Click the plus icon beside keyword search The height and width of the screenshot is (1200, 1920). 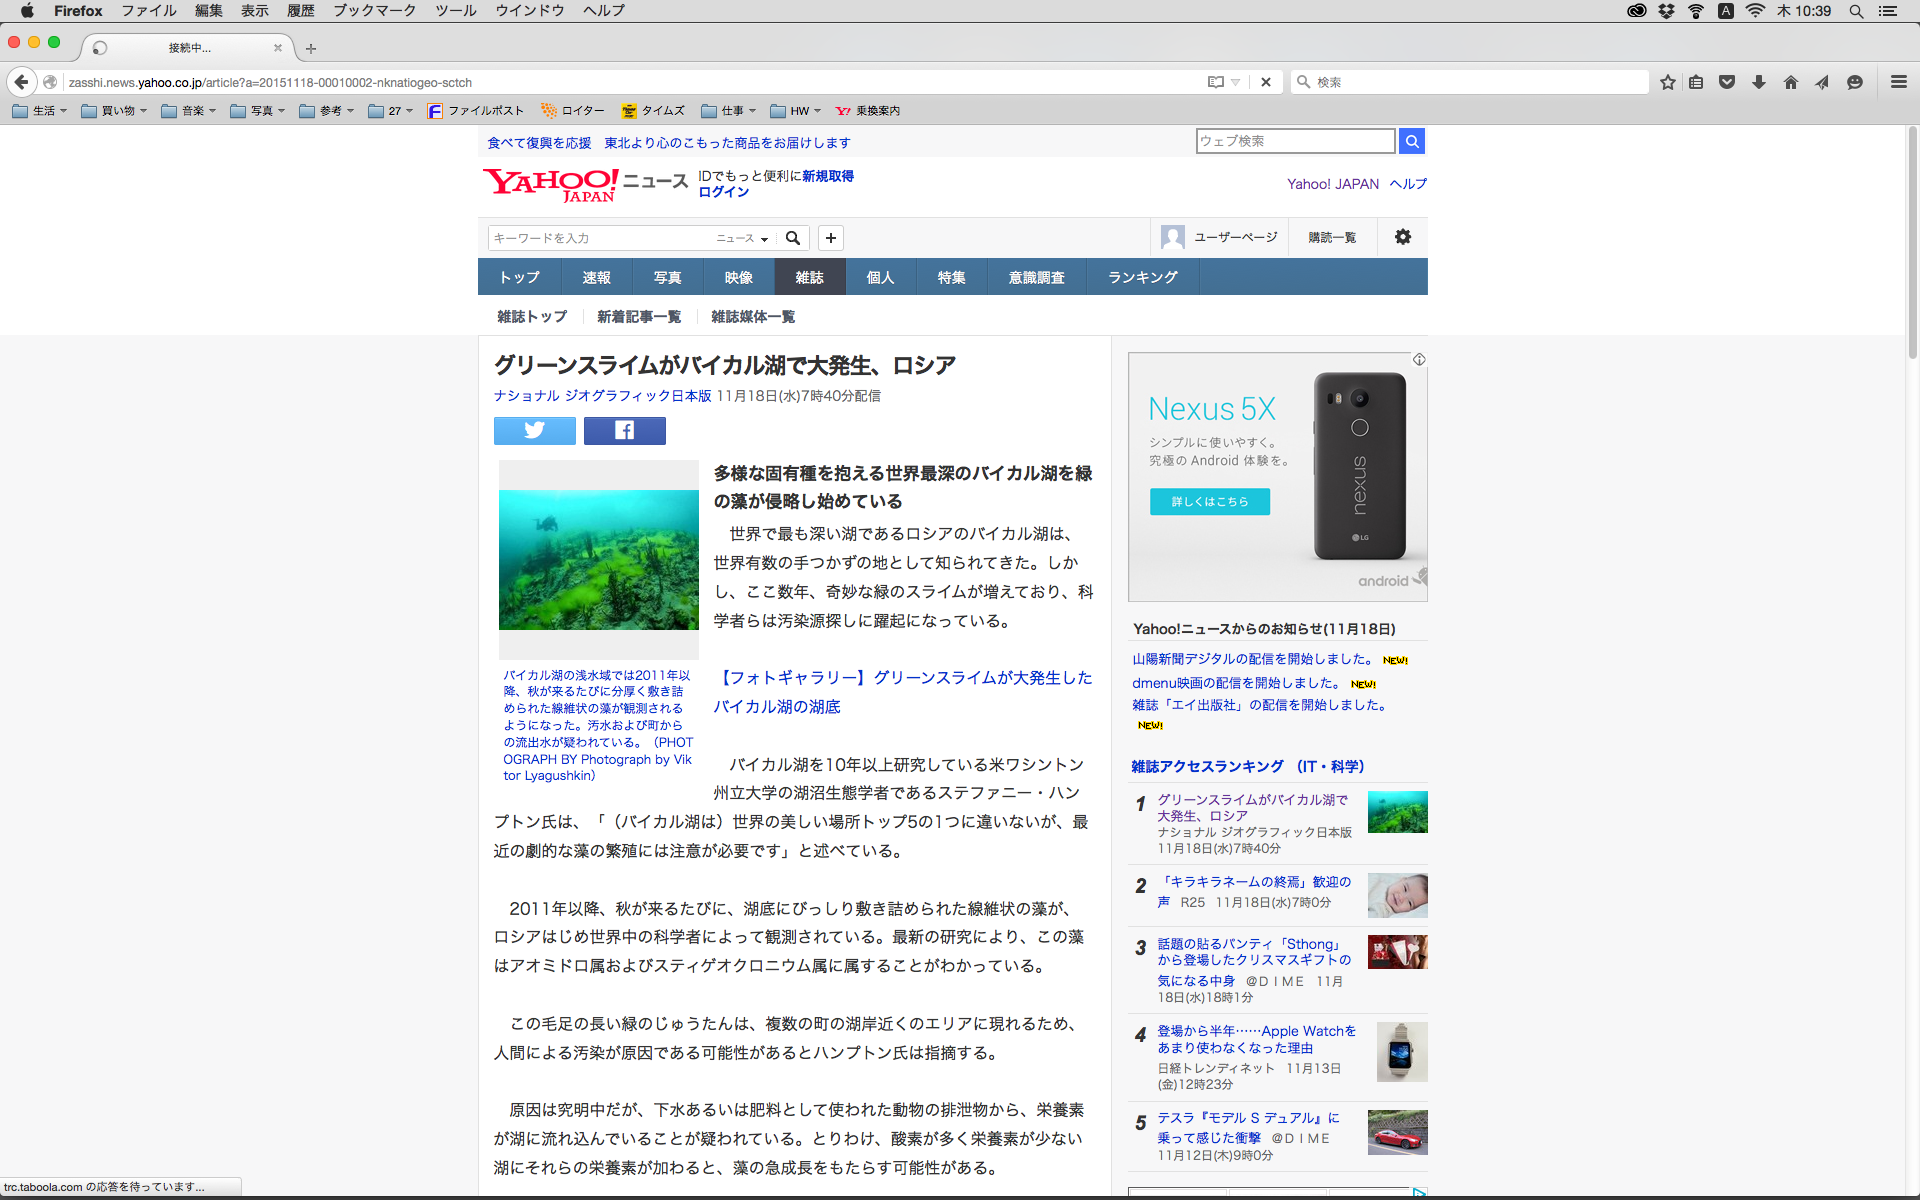[x=830, y=238]
